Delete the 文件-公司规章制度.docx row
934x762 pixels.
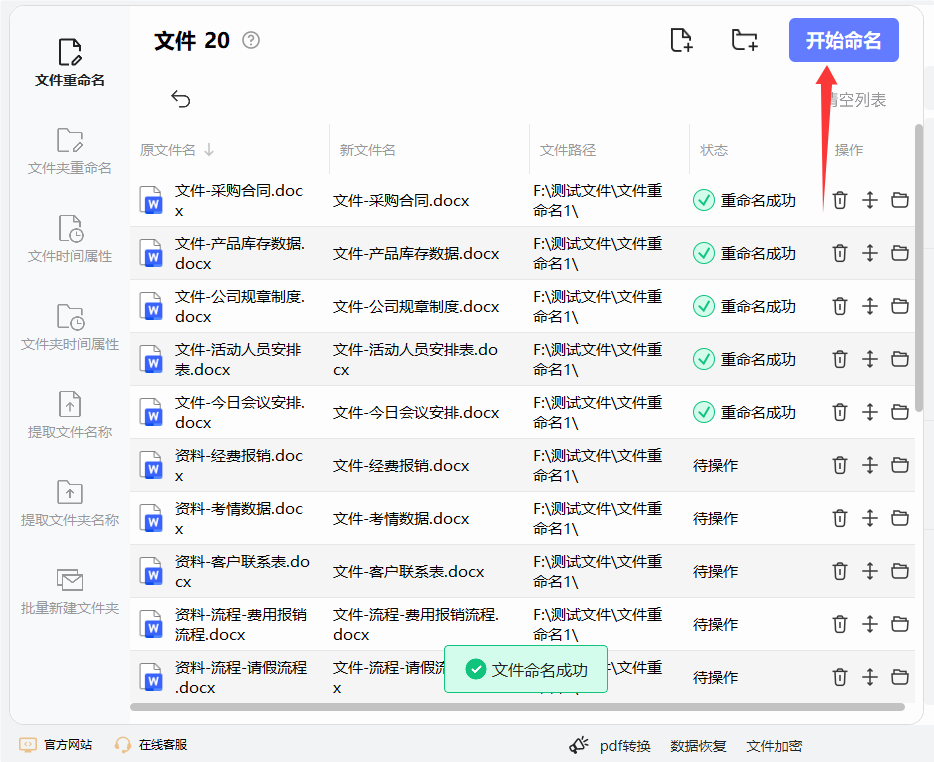839,306
